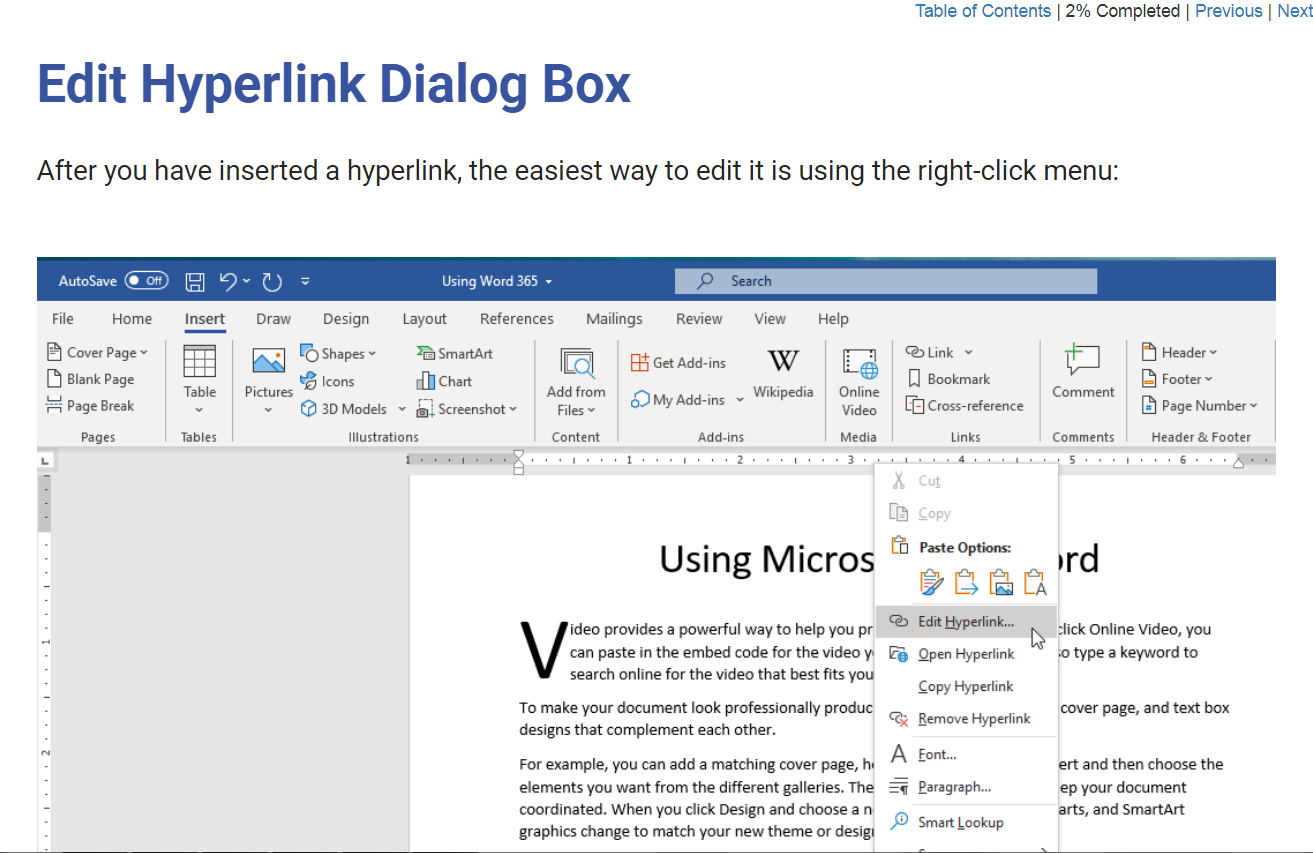
Task: Switch to the Review tab
Action: point(699,319)
